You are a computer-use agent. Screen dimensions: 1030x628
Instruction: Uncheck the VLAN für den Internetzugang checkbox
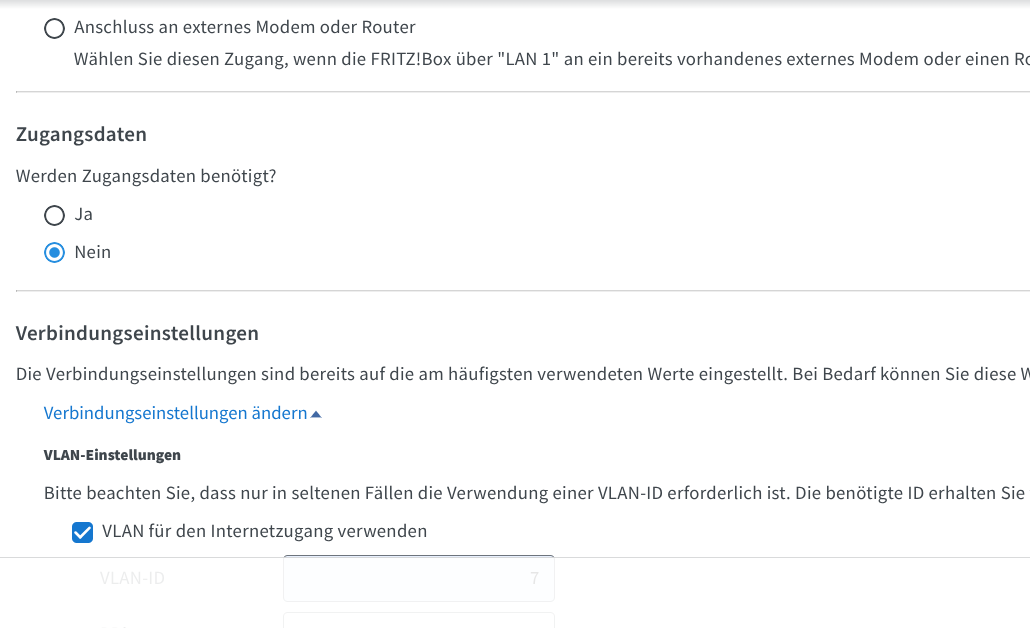point(83,532)
